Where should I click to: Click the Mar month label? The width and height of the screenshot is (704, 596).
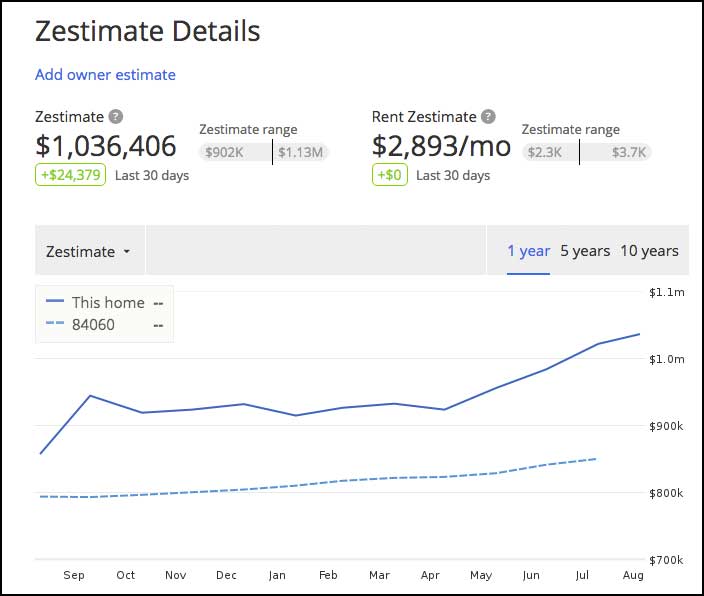[x=379, y=575]
